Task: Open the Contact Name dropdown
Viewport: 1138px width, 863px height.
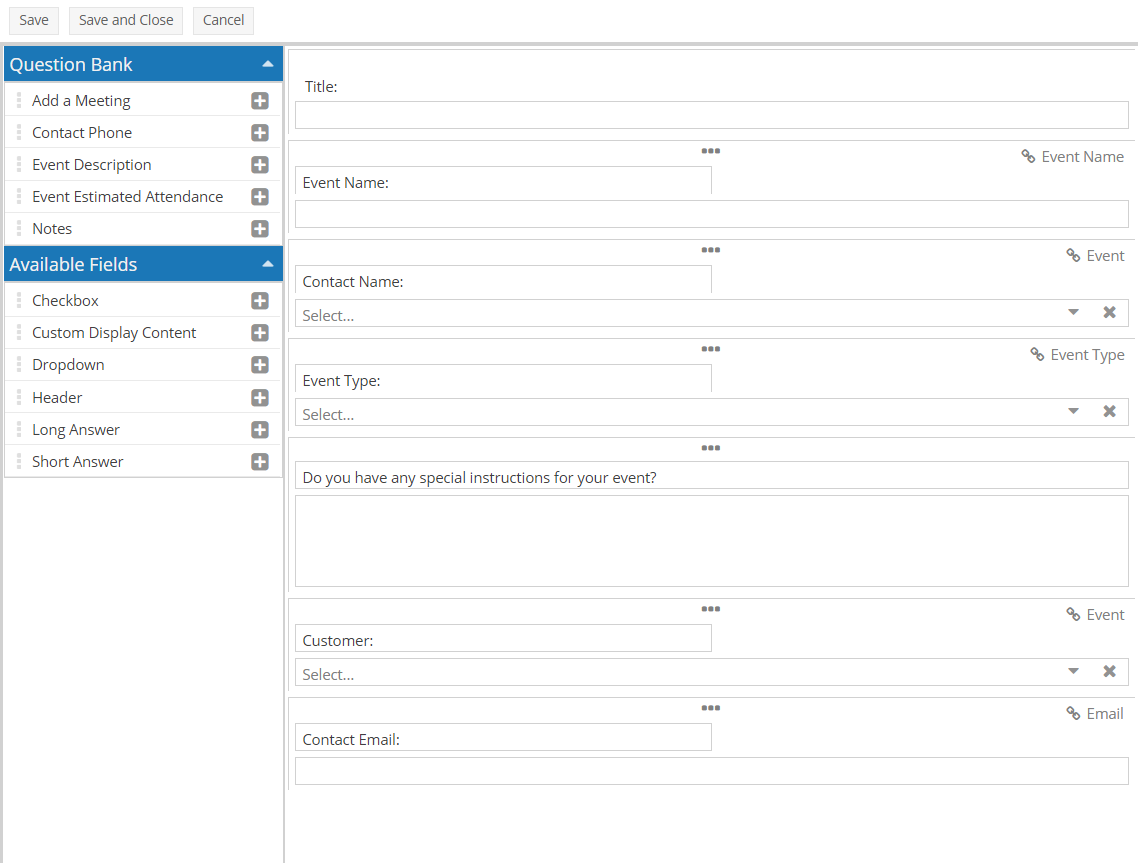Action: pyautogui.click(x=1073, y=312)
